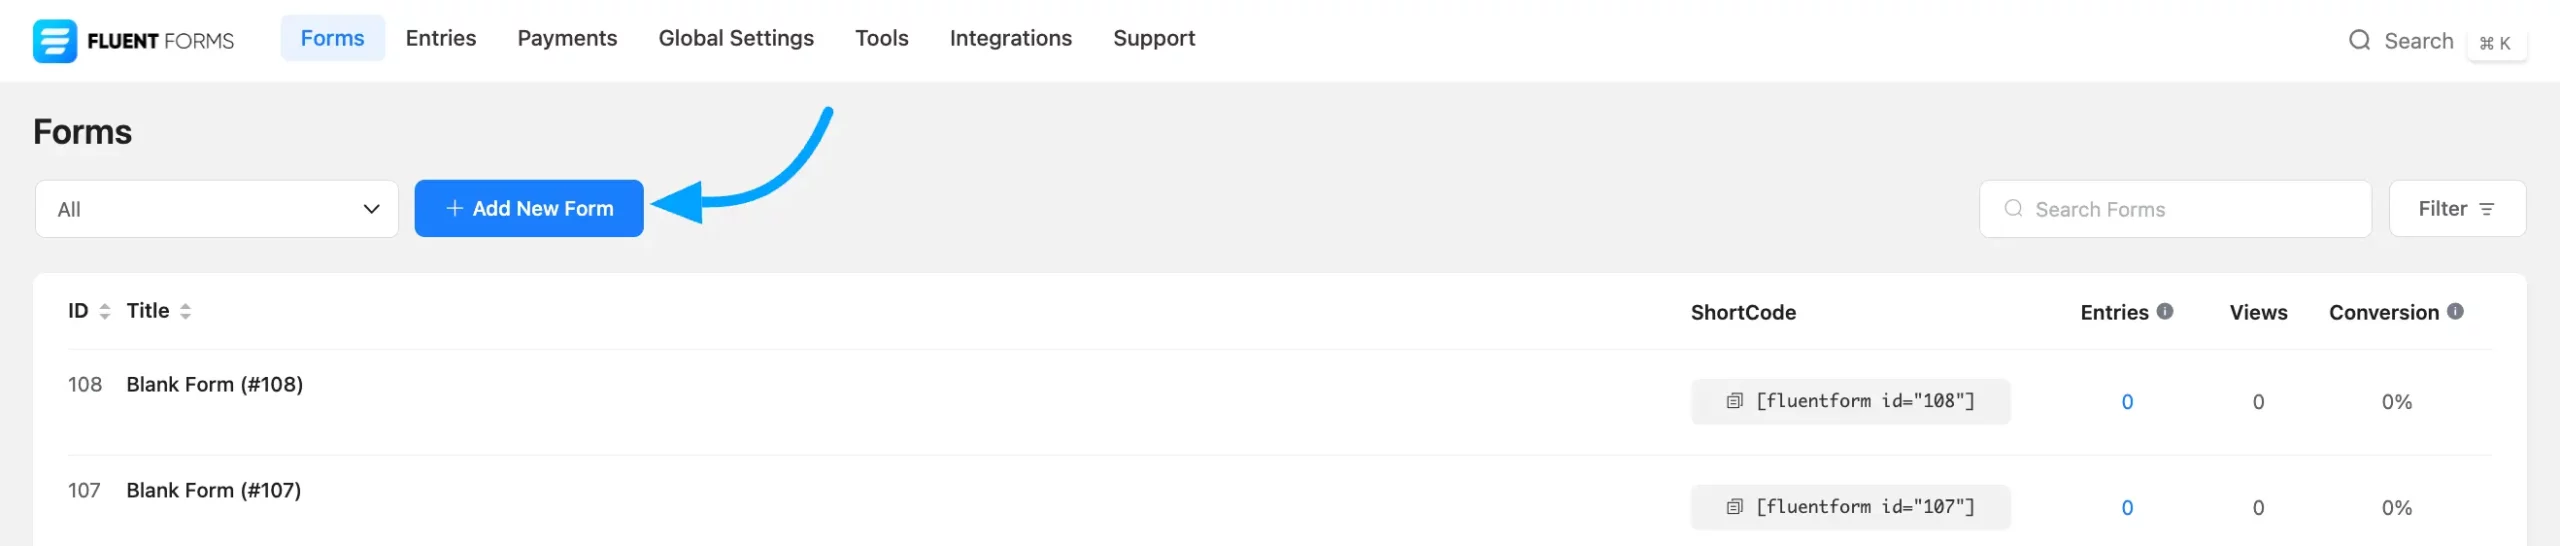Viewport: 2560px width, 546px height.
Task: Click the Fluent Forms logo icon
Action: coord(54,41)
